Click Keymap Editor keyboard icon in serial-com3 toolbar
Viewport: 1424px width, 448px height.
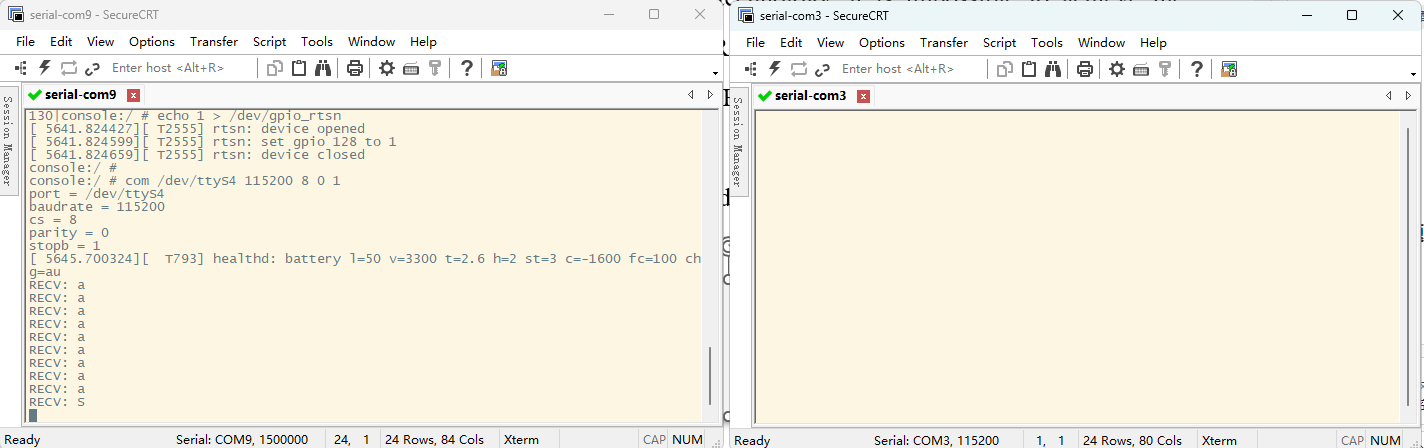point(1141,68)
